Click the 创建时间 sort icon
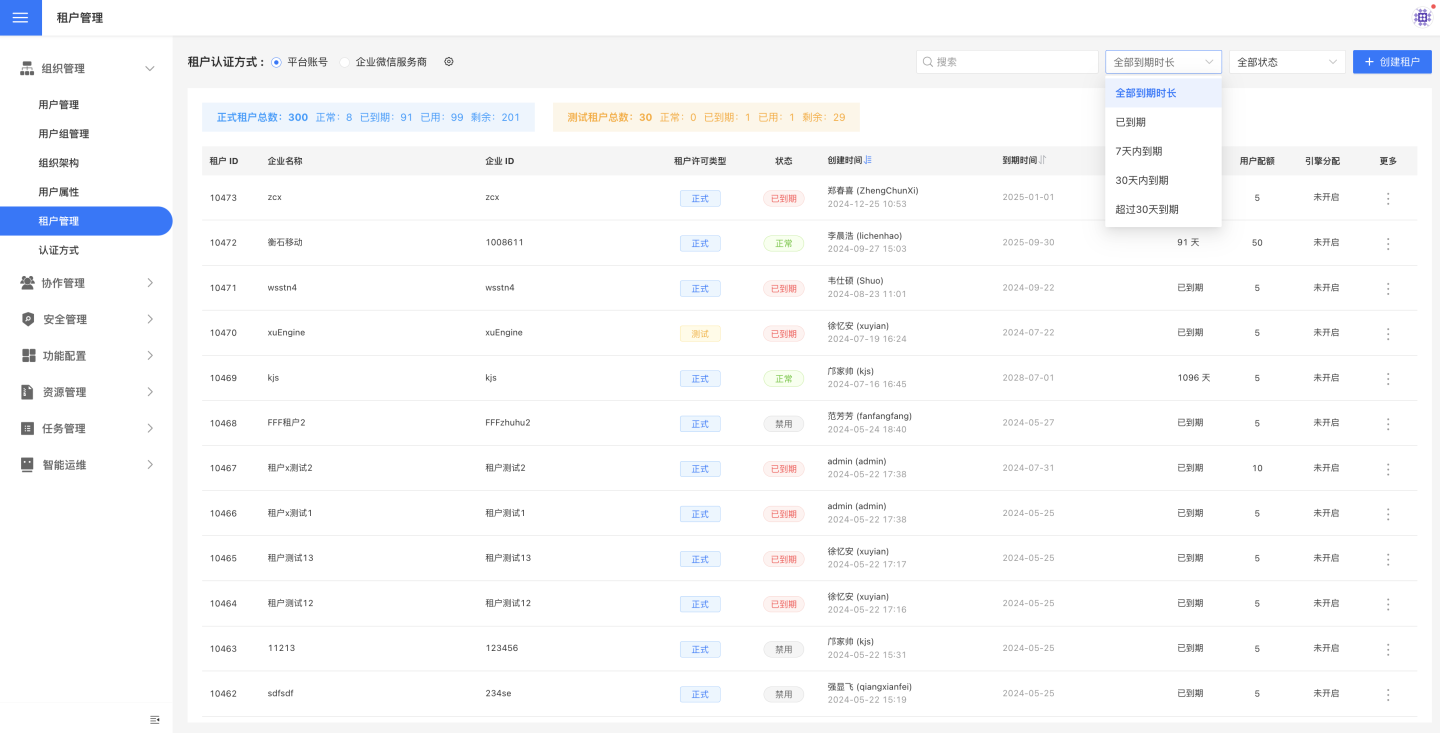1440x733 pixels. [868, 160]
